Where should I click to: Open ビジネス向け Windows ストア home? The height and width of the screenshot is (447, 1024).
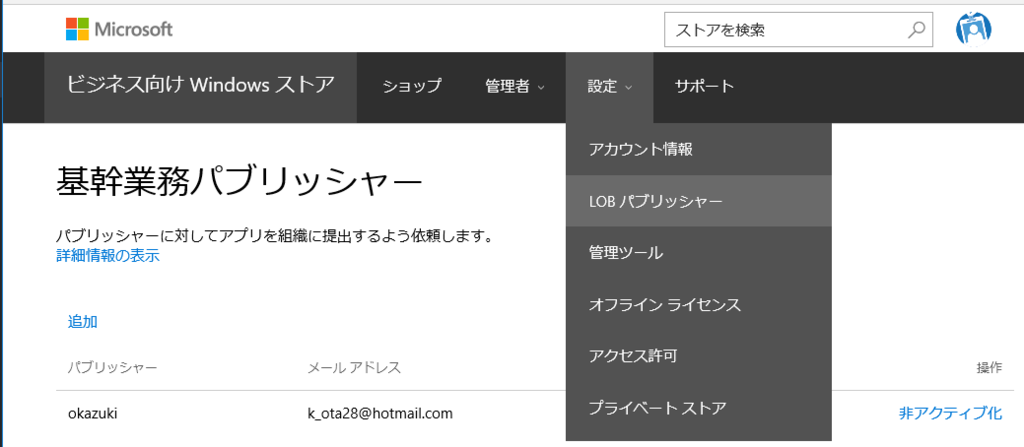pyautogui.click(x=200, y=86)
